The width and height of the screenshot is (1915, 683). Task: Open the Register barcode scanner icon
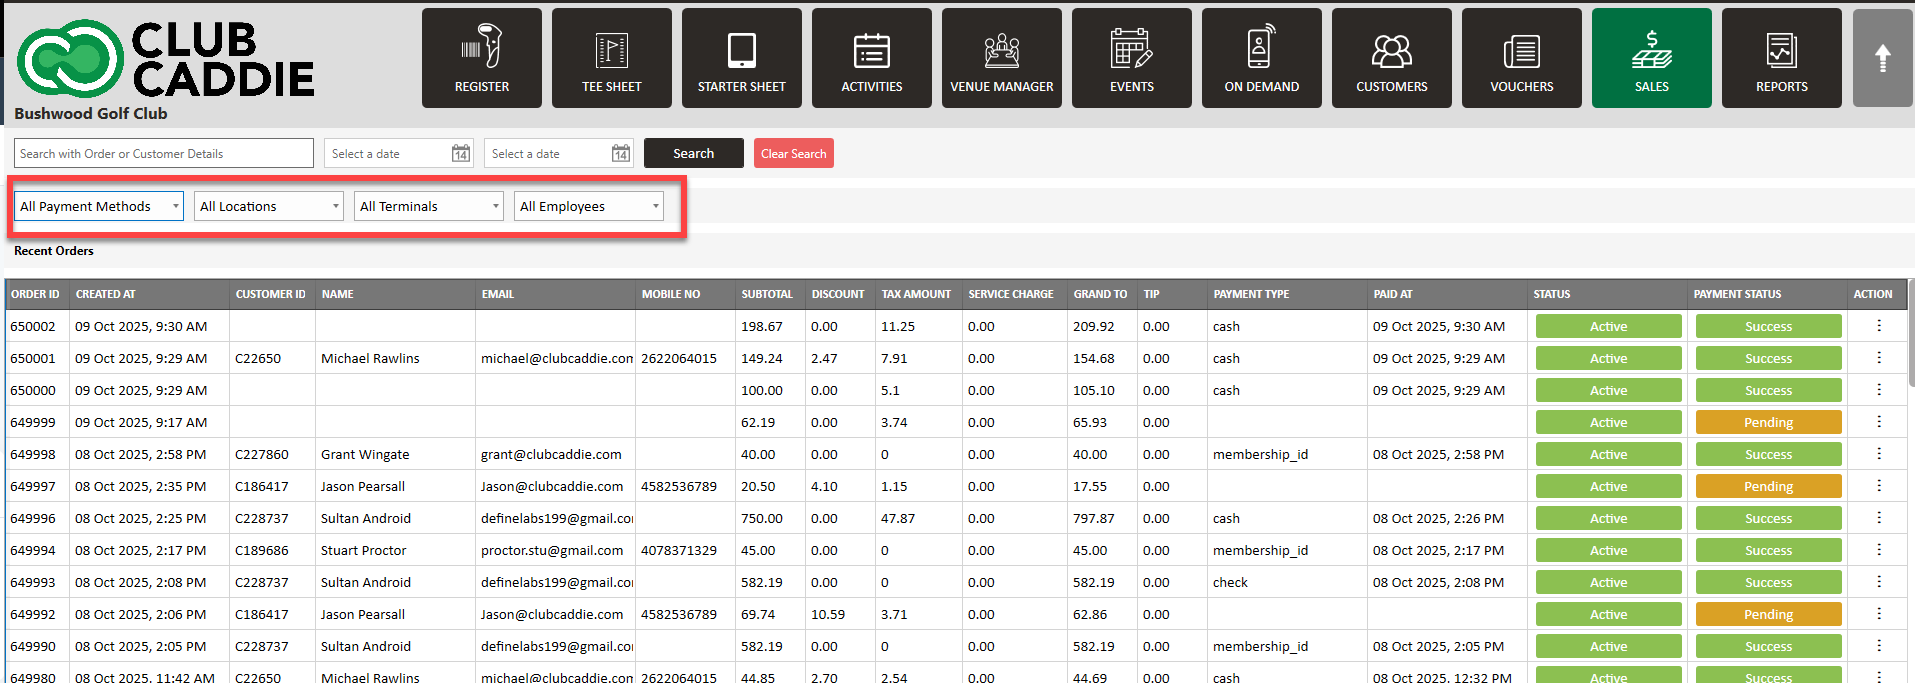click(x=482, y=48)
